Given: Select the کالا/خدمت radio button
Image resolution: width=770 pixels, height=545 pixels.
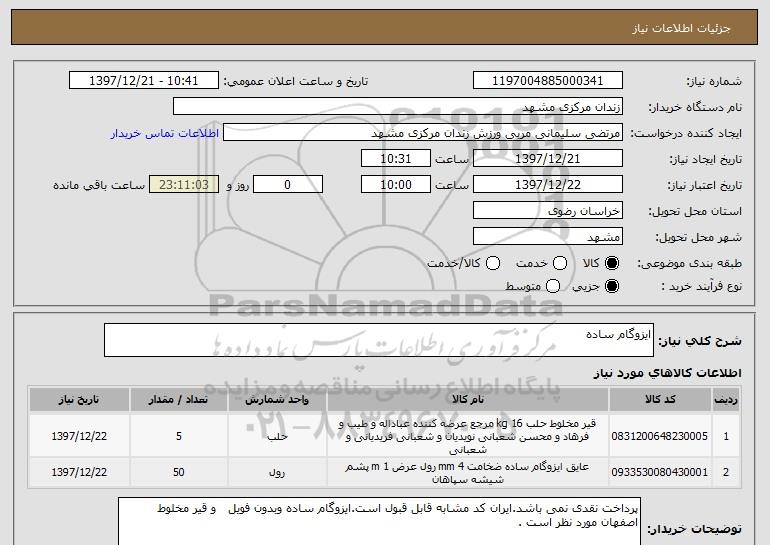Looking at the screenshot, I should coord(493,263).
